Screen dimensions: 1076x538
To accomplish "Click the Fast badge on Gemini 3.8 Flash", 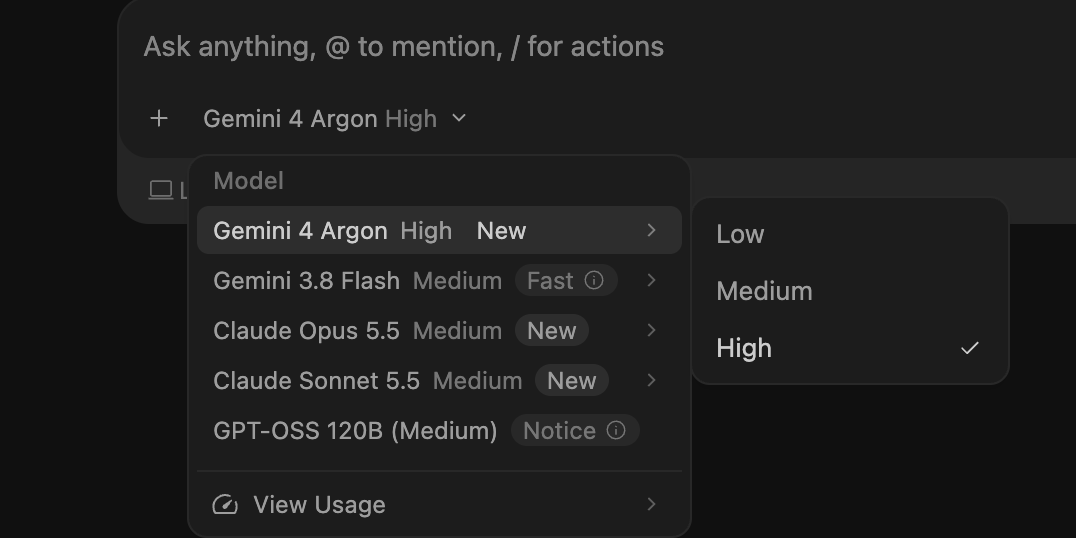I will (x=566, y=281).
